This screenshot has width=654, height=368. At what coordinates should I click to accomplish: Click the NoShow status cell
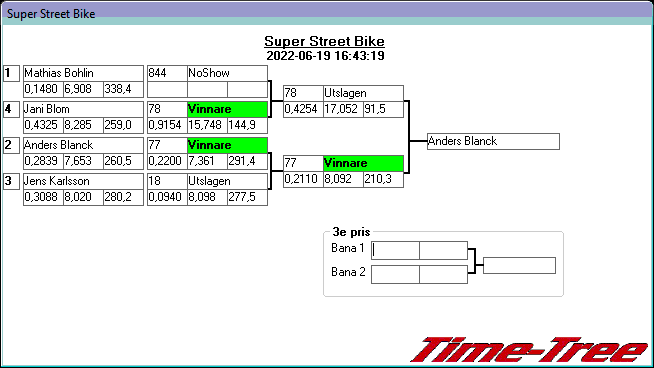click(227, 73)
